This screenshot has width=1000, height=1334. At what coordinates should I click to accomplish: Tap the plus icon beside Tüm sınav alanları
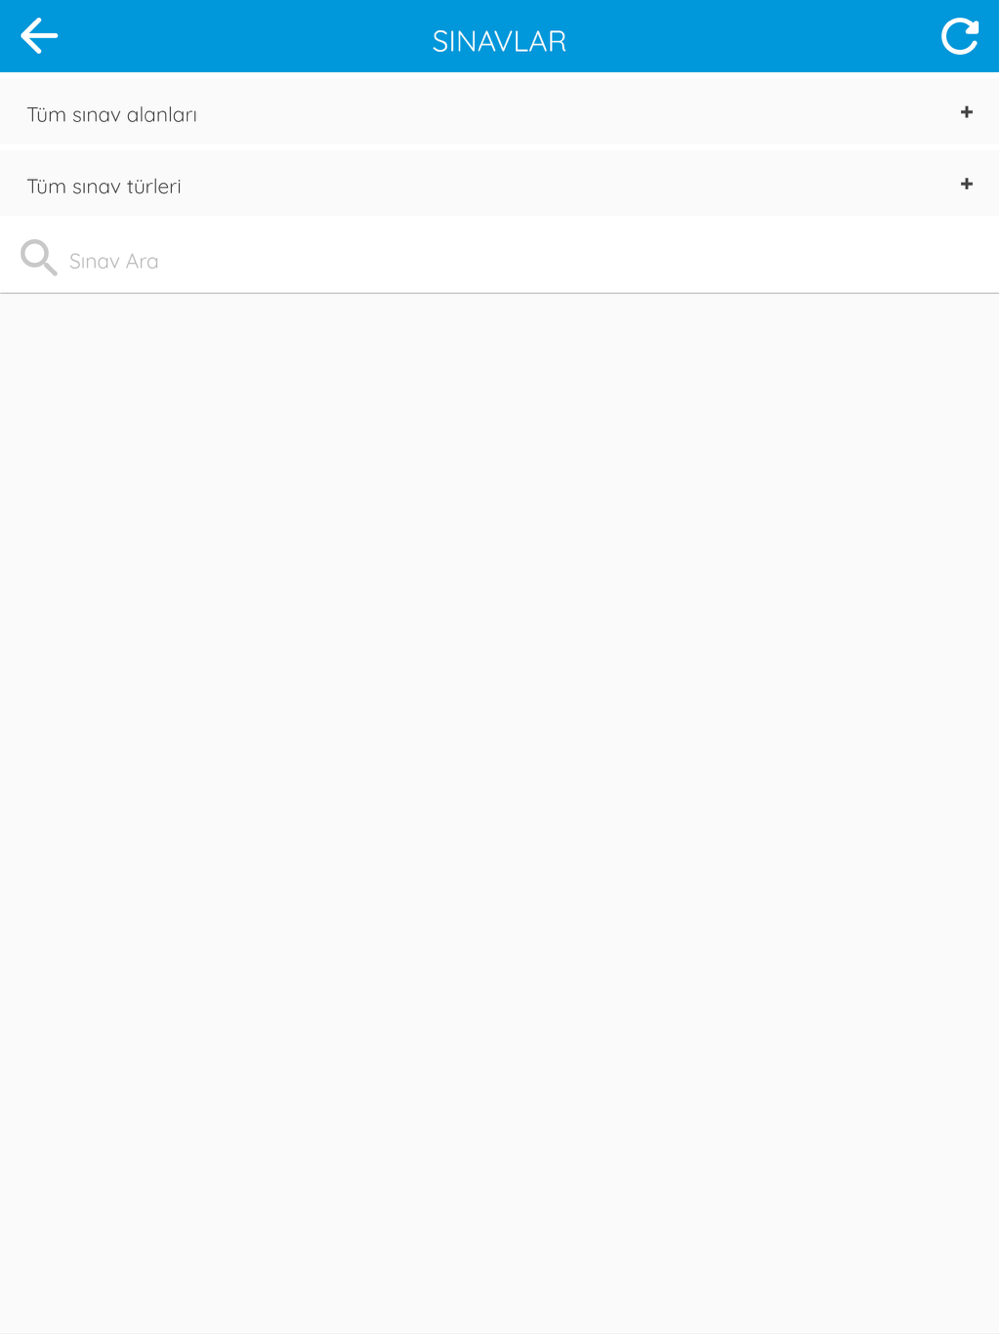[966, 113]
